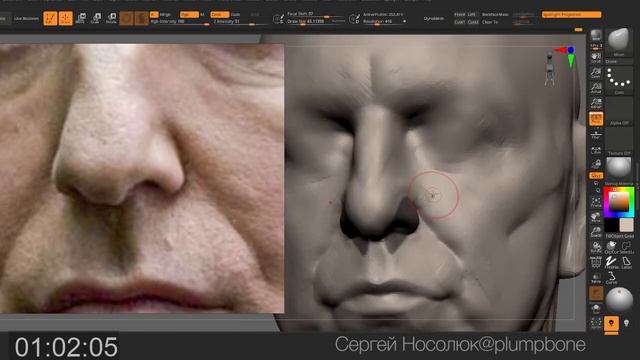Click the gray light bulb icon
Screen dimensions: 640x360
tap(627, 323)
